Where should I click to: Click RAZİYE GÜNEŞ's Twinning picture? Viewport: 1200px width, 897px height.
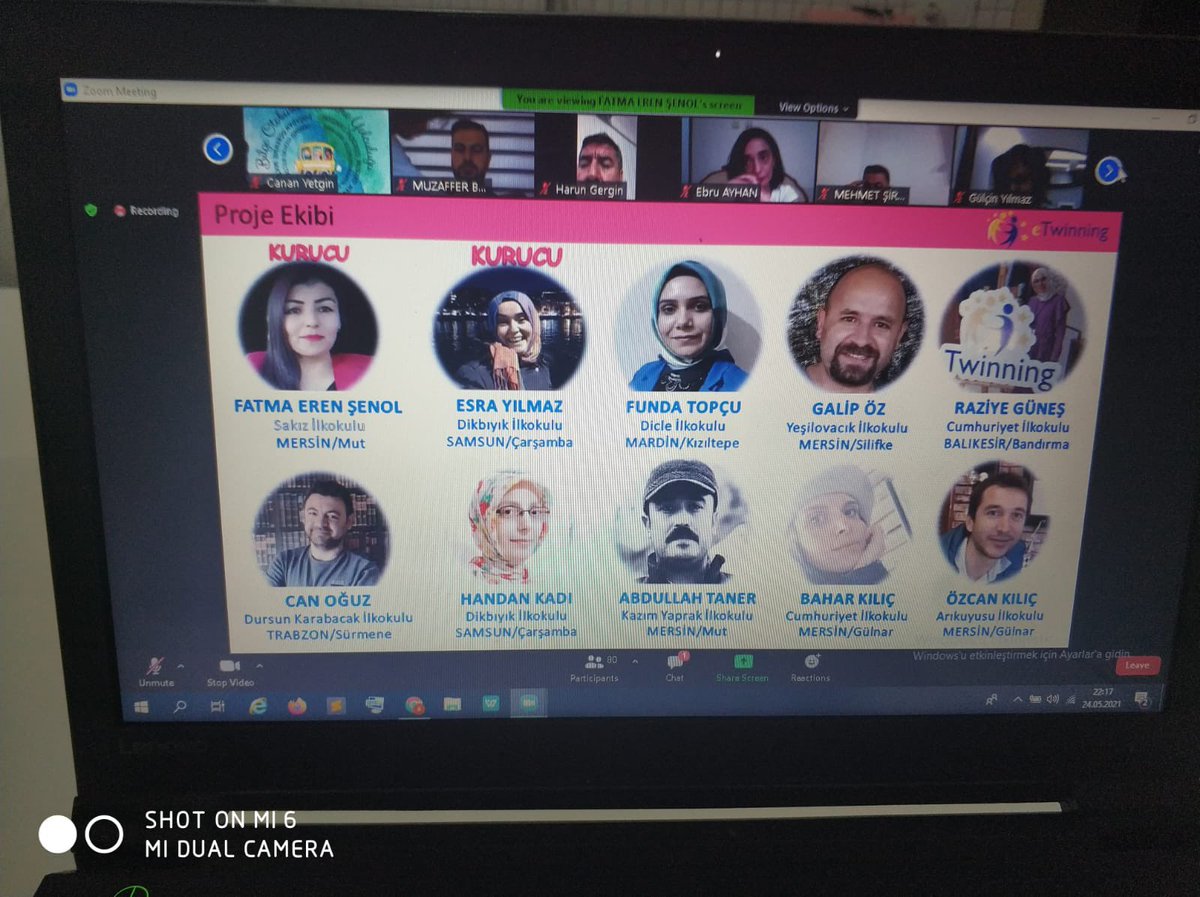coord(1013,327)
